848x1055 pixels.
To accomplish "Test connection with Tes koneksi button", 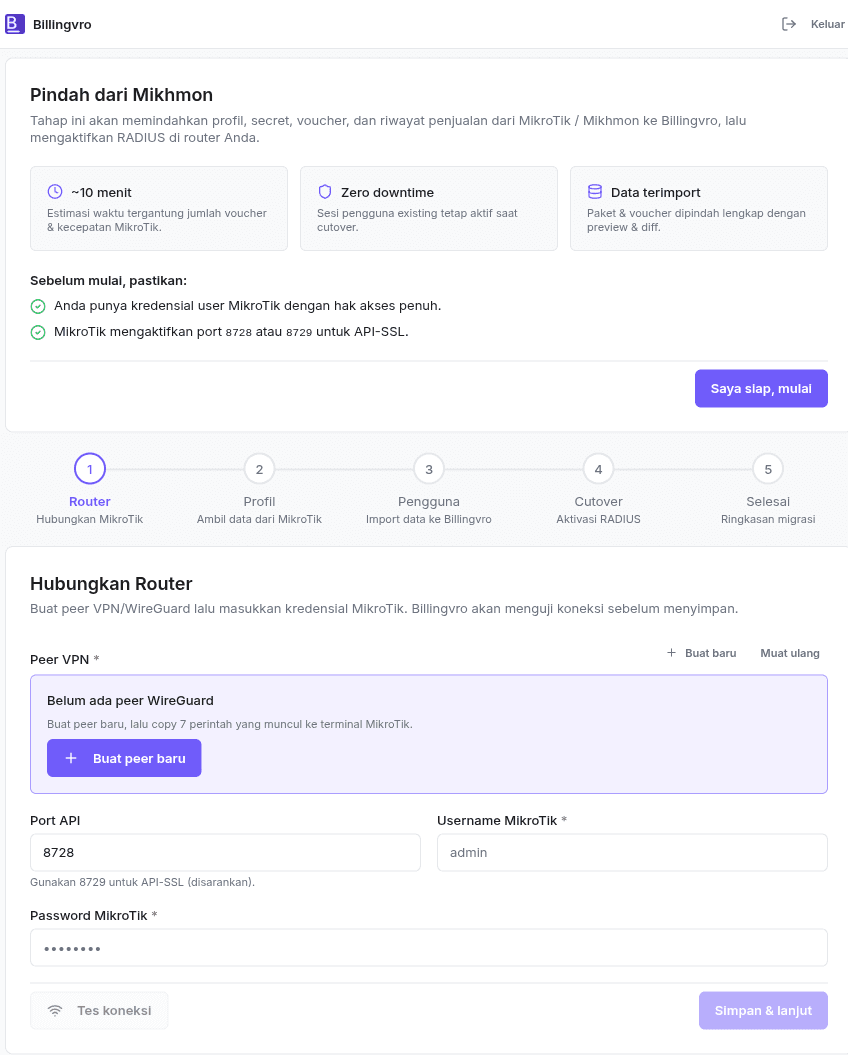I will click(99, 1011).
